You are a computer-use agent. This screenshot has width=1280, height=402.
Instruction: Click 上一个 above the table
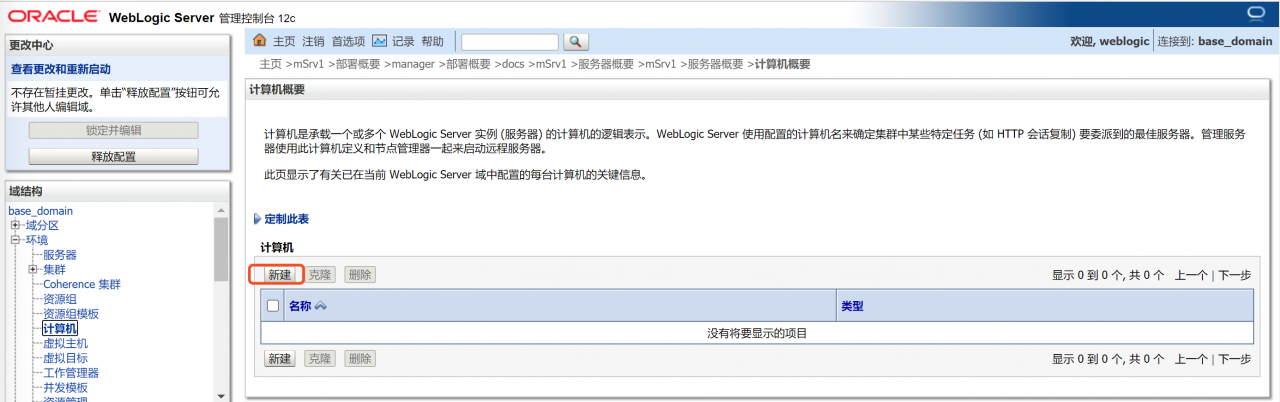pos(1191,275)
